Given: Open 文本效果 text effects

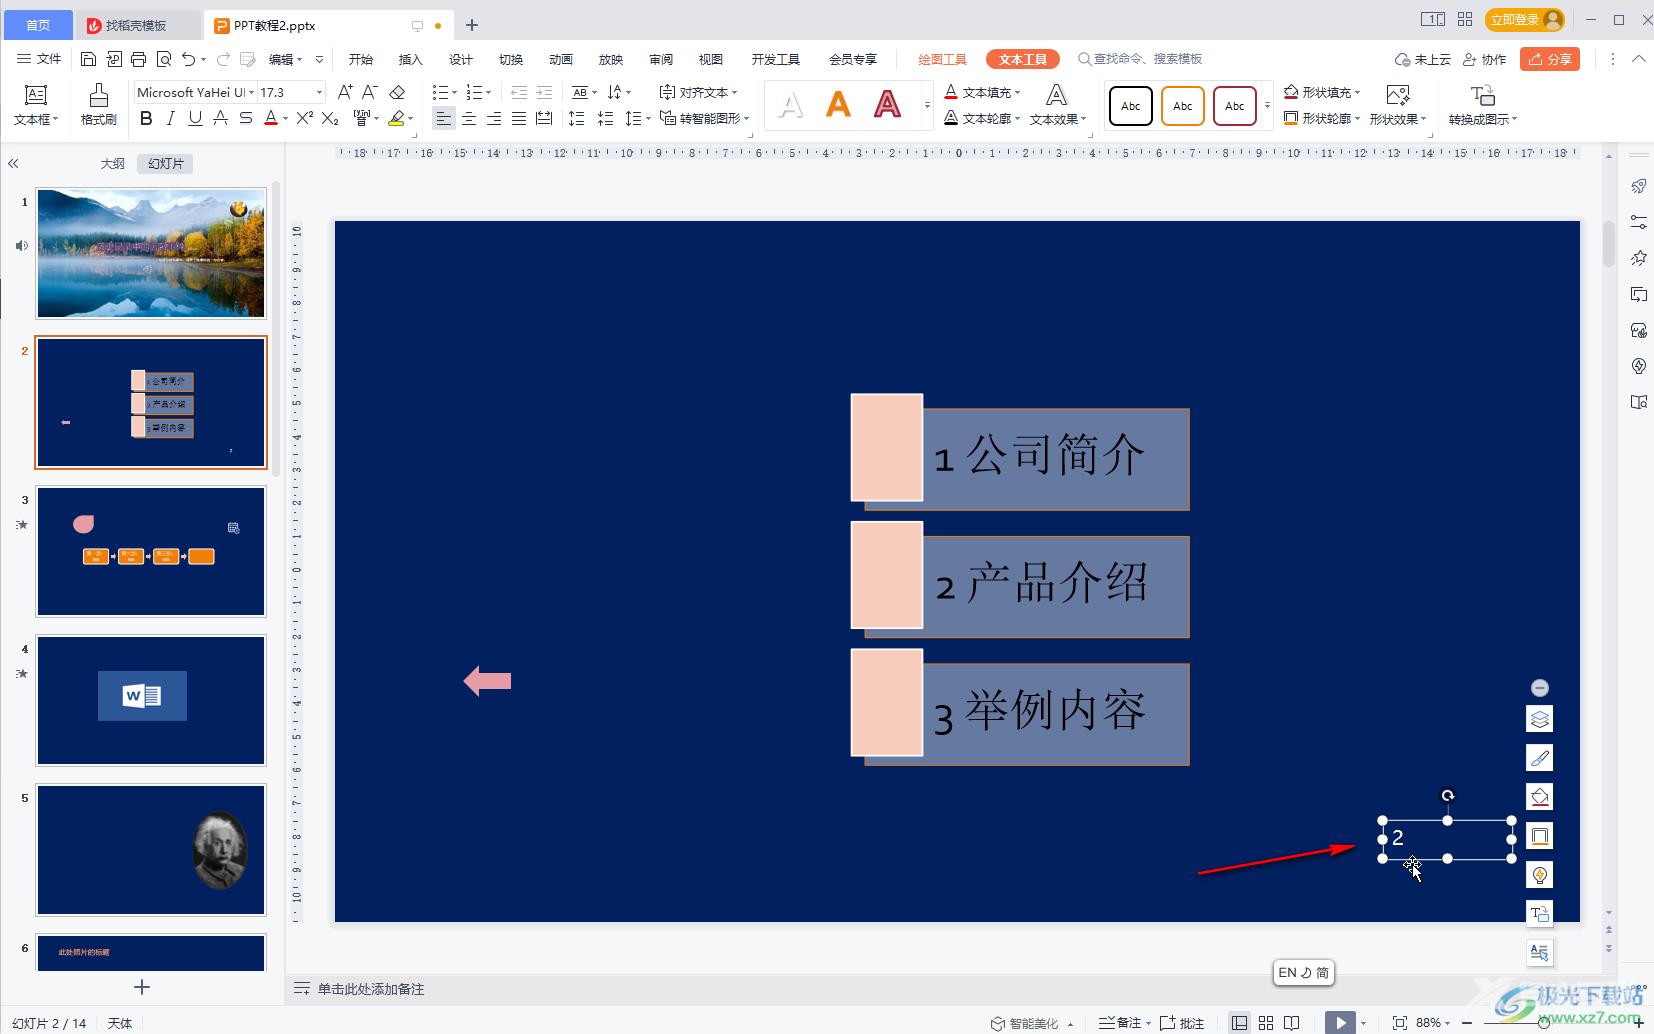Looking at the screenshot, I should [x=1057, y=105].
